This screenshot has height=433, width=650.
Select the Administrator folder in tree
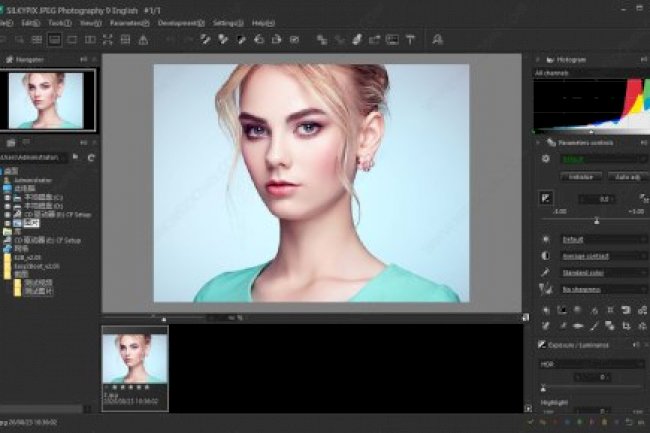pyautogui.click(x=31, y=181)
